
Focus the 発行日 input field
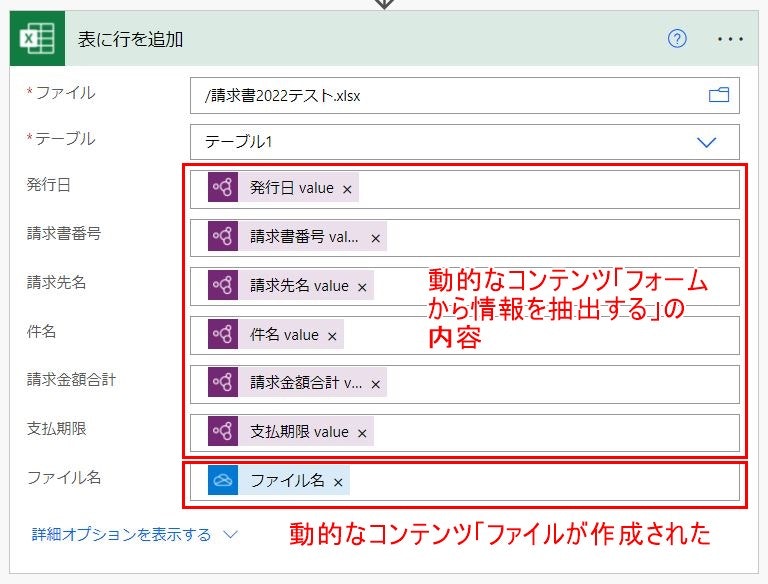[x=464, y=189]
